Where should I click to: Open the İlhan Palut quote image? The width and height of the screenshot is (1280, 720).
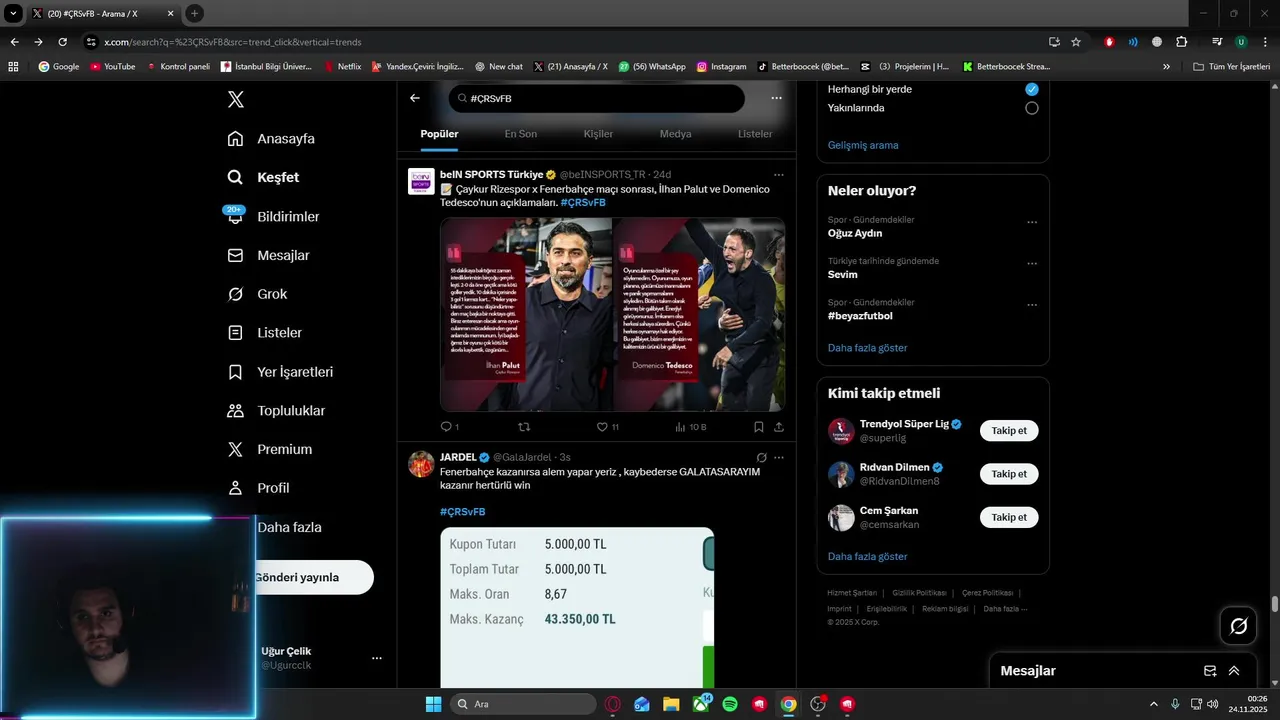point(526,315)
